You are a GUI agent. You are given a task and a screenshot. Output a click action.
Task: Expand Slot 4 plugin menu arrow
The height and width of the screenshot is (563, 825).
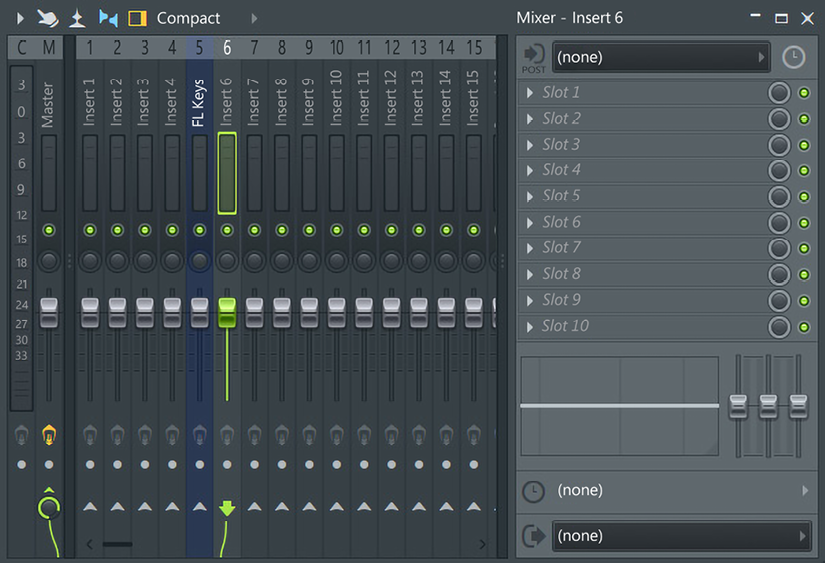point(530,170)
